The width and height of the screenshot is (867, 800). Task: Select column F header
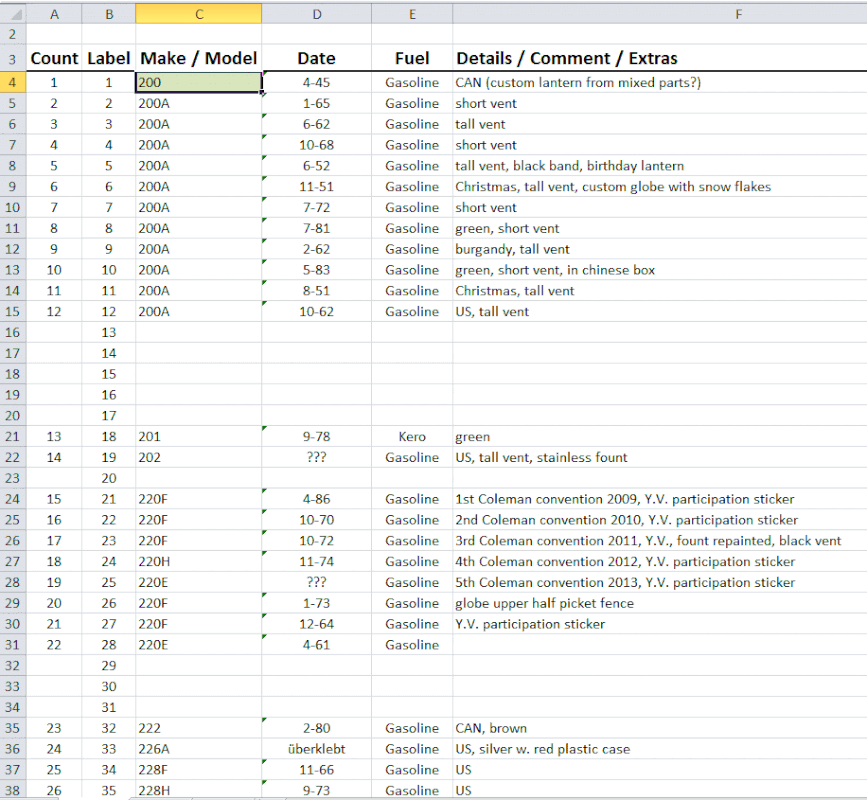pos(660,14)
